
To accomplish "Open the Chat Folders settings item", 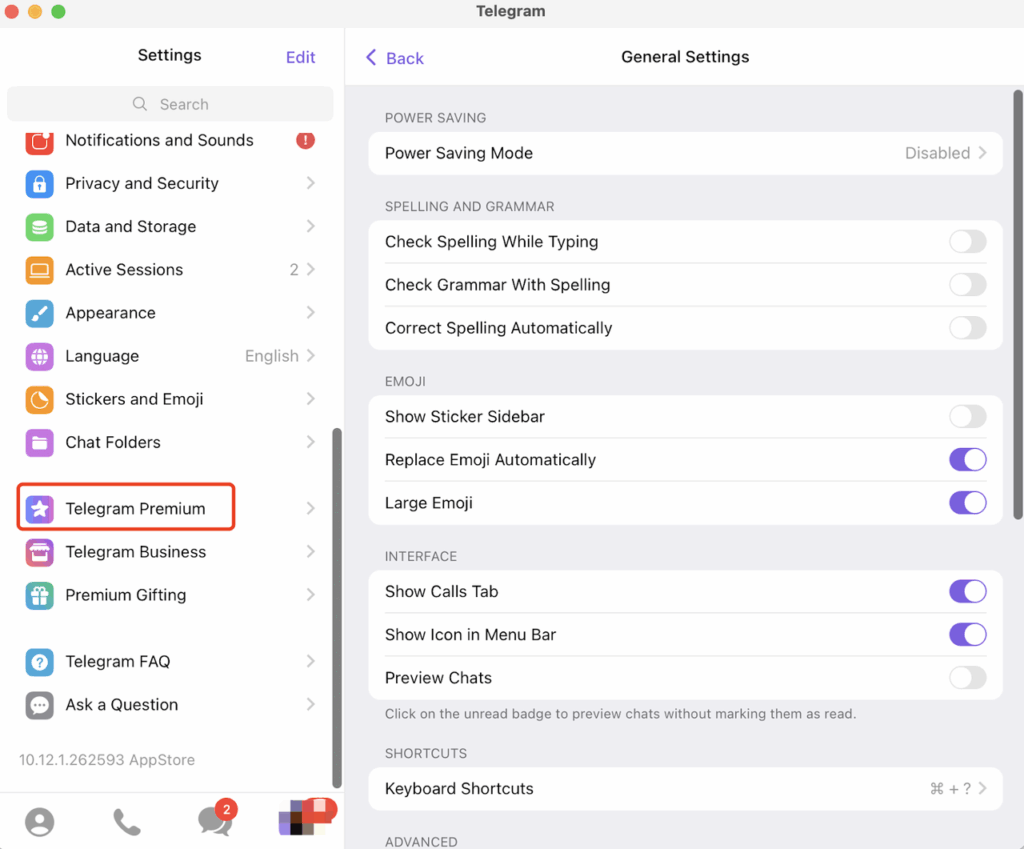I will tap(170, 442).
